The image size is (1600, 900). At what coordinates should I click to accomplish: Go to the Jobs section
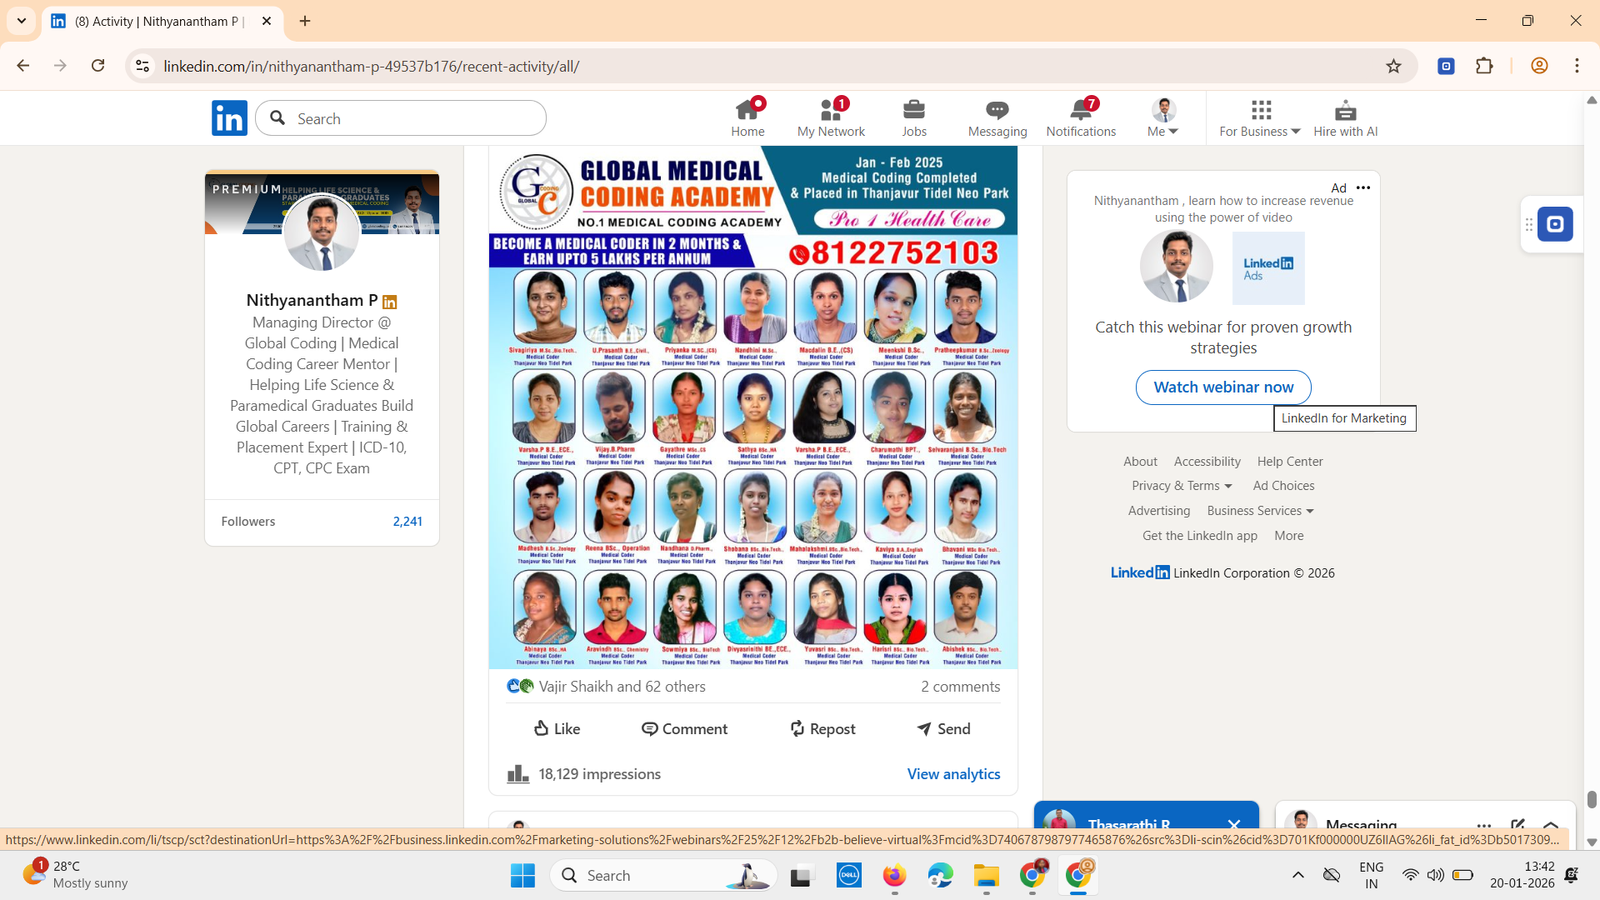pyautogui.click(x=914, y=110)
